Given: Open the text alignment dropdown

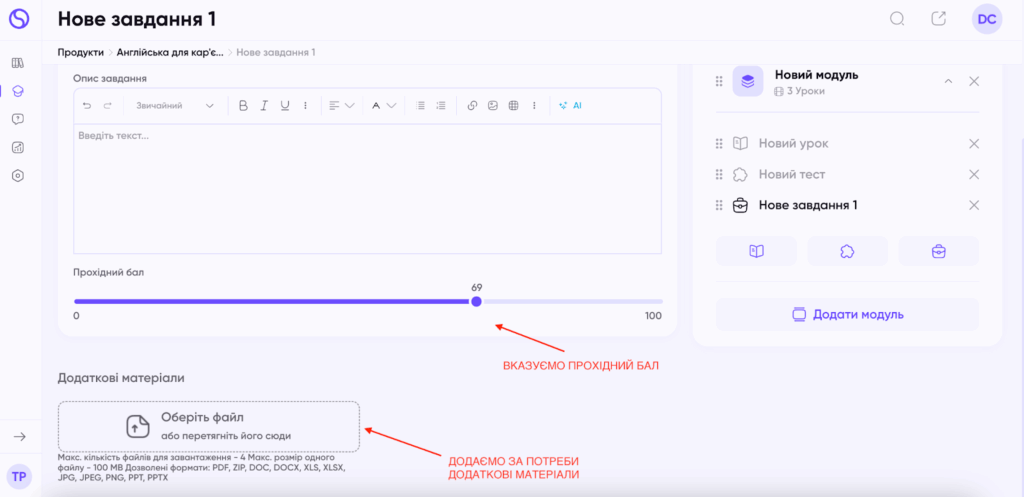Looking at the screenshot, I should coord(342,105).
